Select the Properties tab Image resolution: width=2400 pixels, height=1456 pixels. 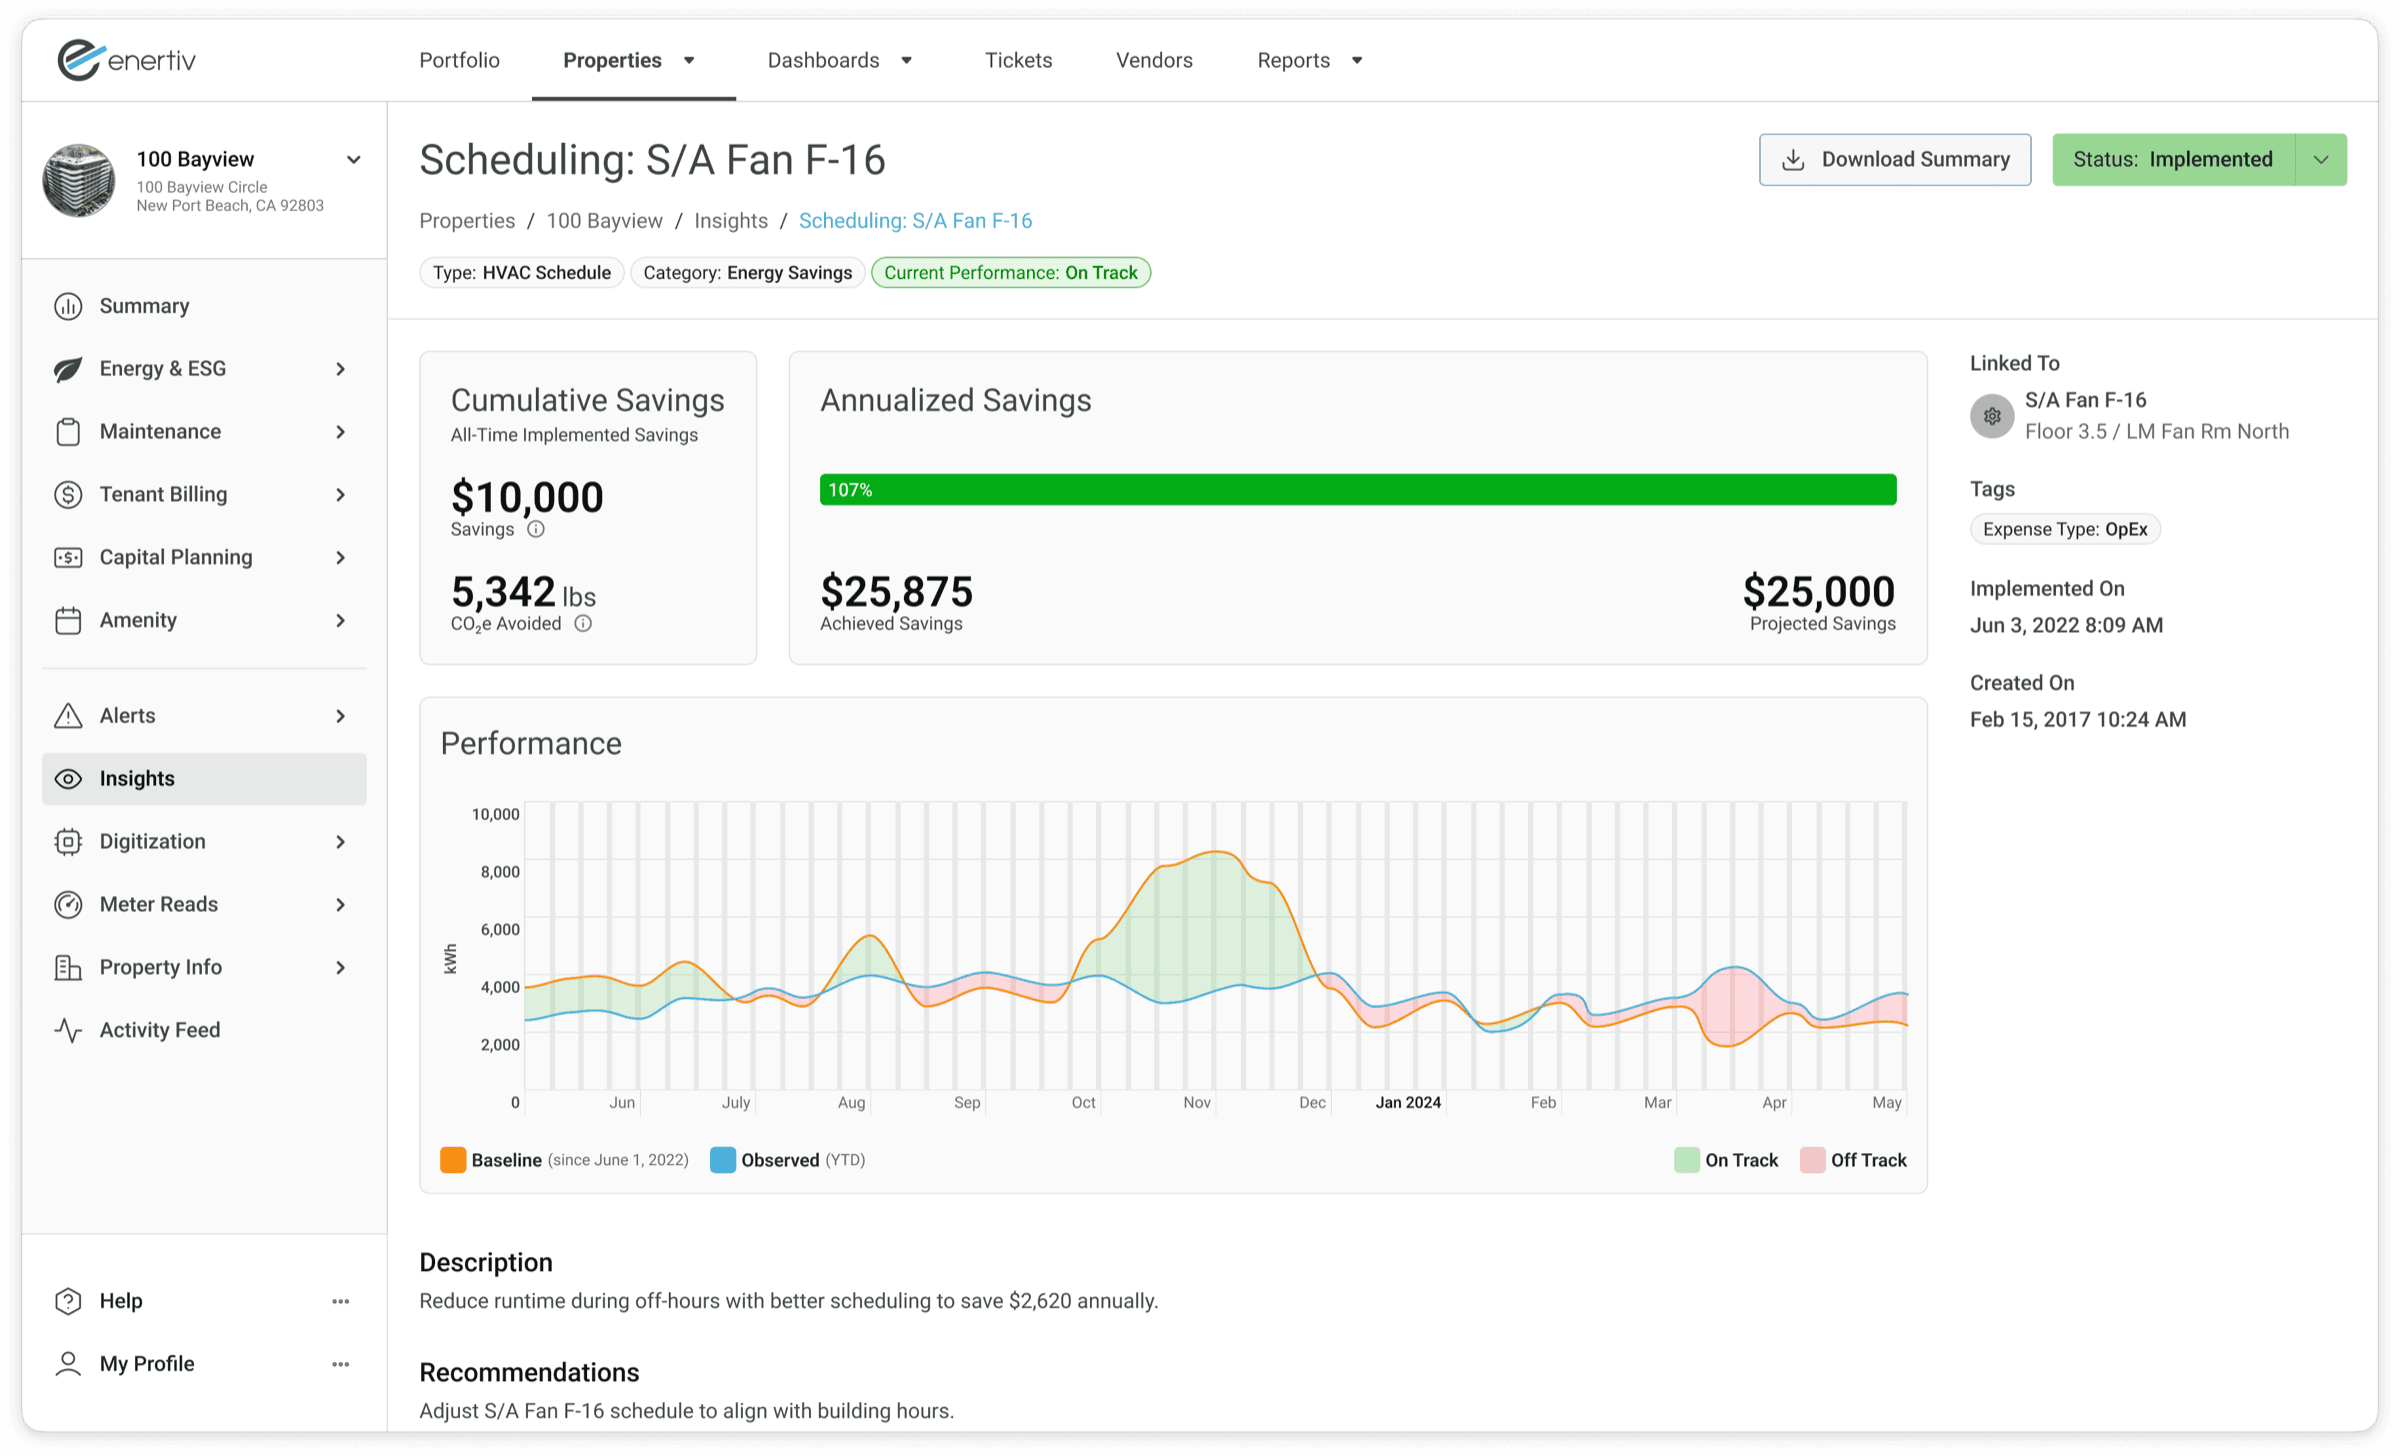[x=613, y=60]
